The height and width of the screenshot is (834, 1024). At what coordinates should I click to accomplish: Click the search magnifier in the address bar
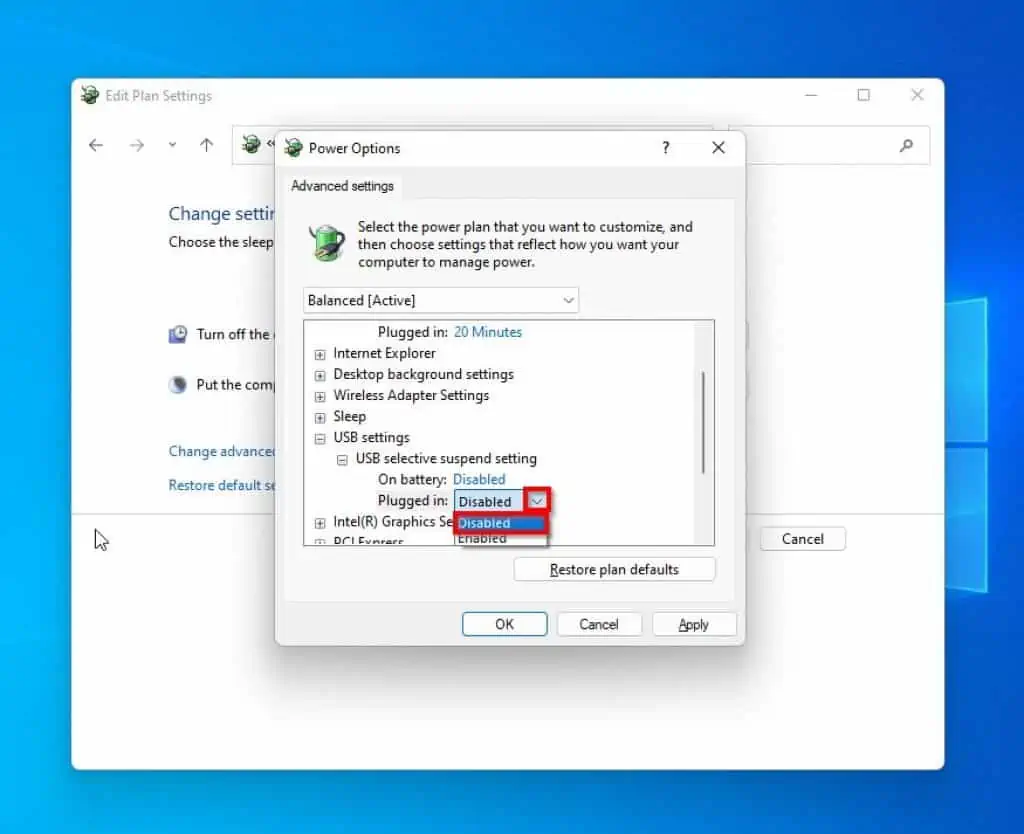(906, 146)
